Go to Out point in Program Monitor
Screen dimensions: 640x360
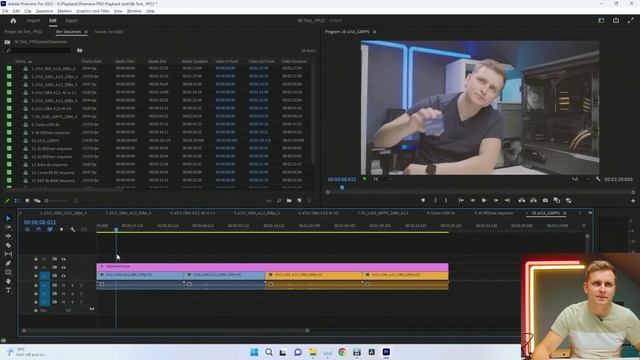(x=507, y=200)
